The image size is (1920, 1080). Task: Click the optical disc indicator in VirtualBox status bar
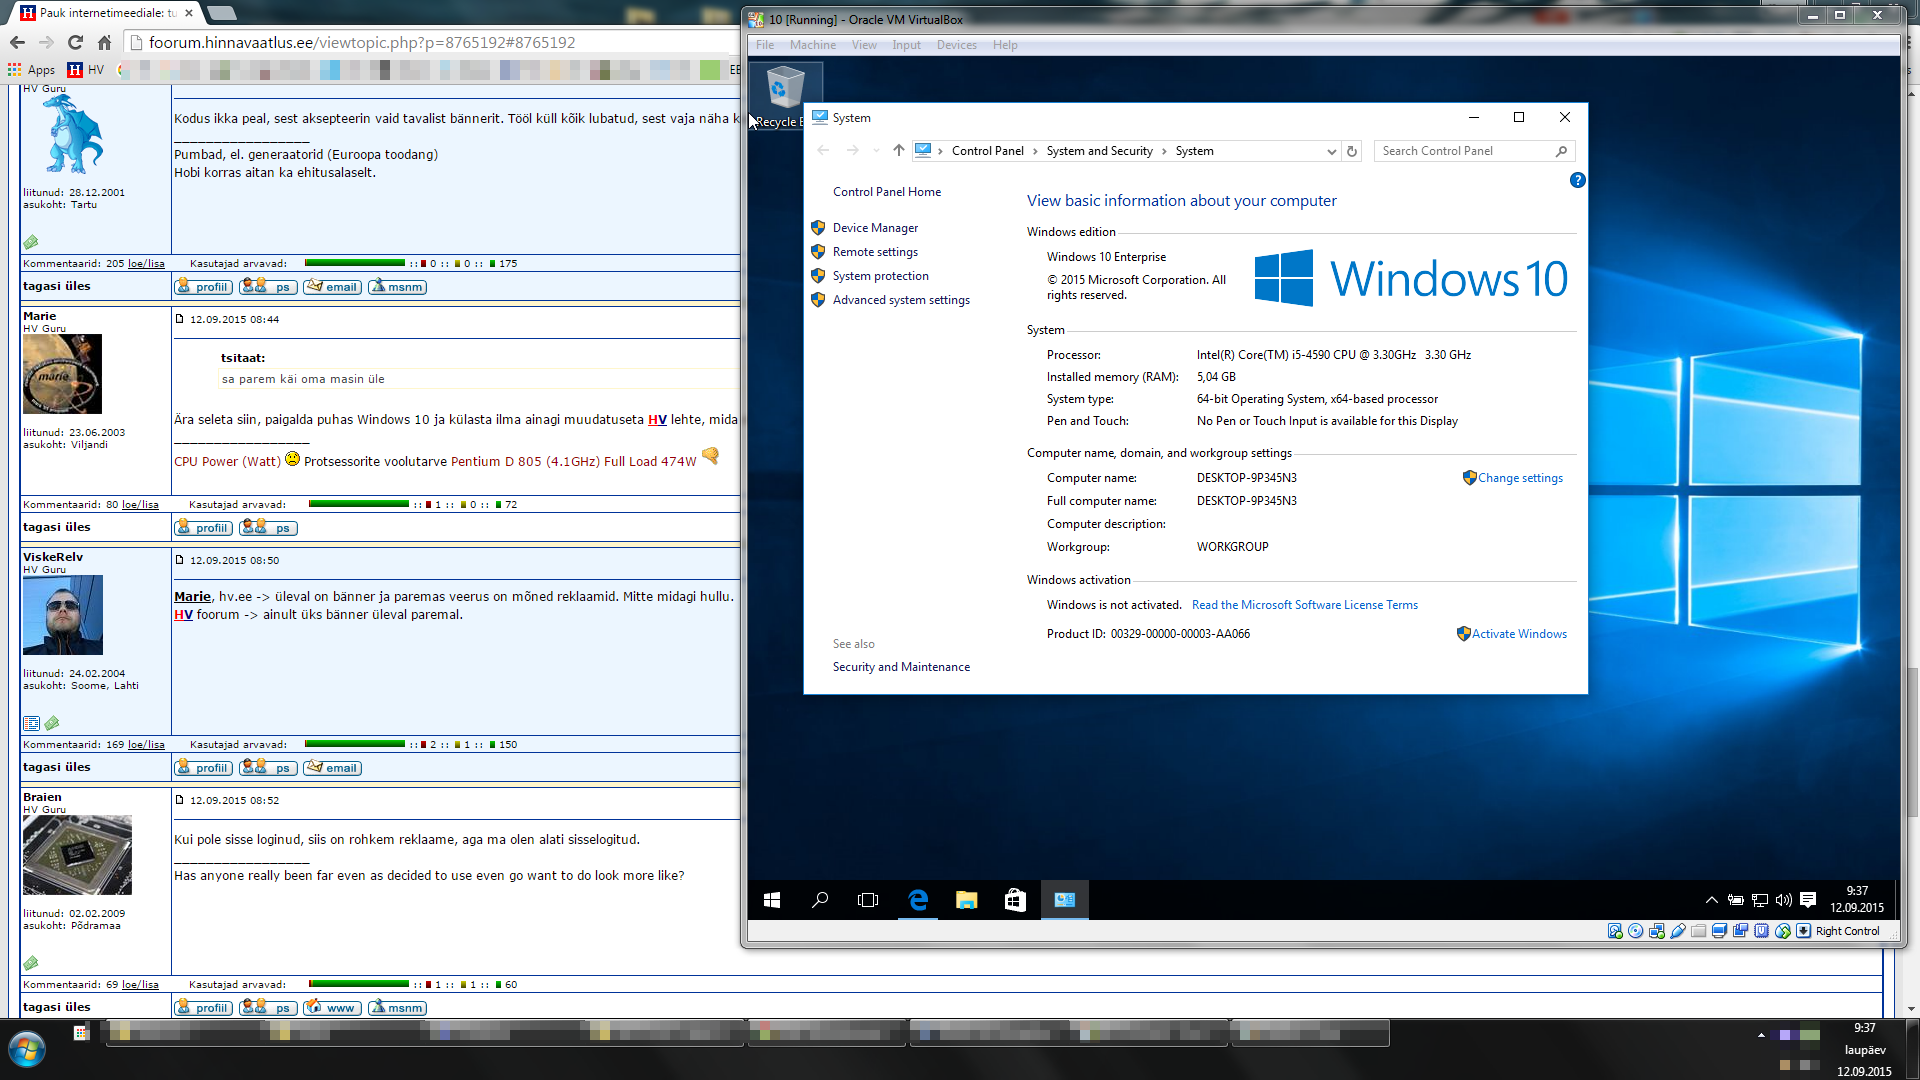(x=1636, y=931)
